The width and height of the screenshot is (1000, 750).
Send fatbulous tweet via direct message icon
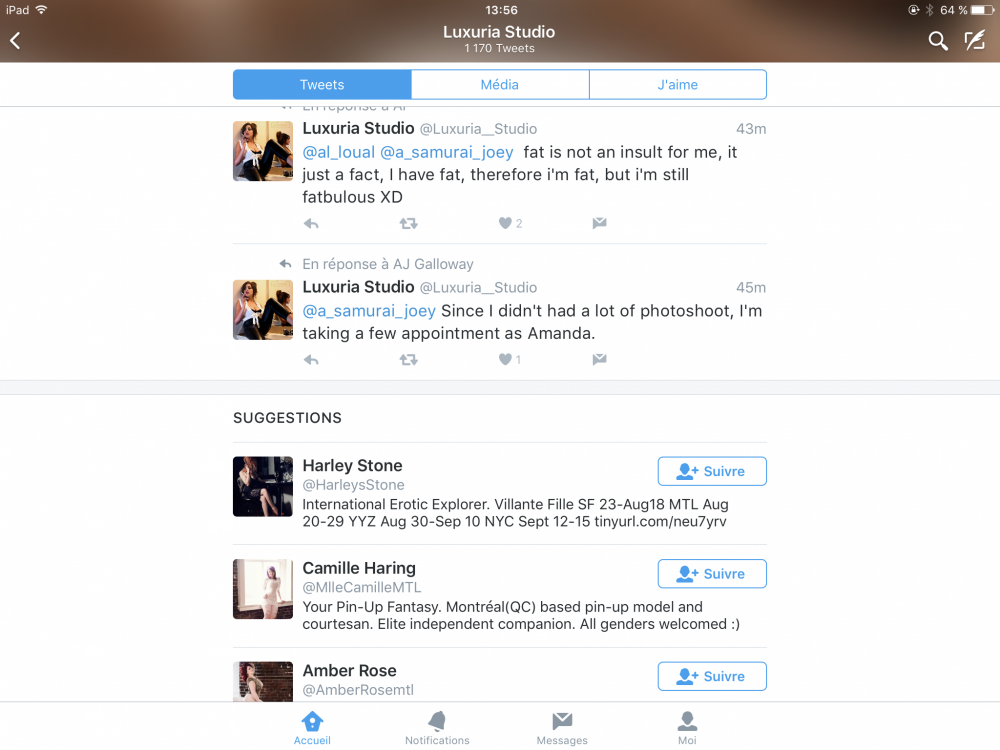tap(599, 223)
